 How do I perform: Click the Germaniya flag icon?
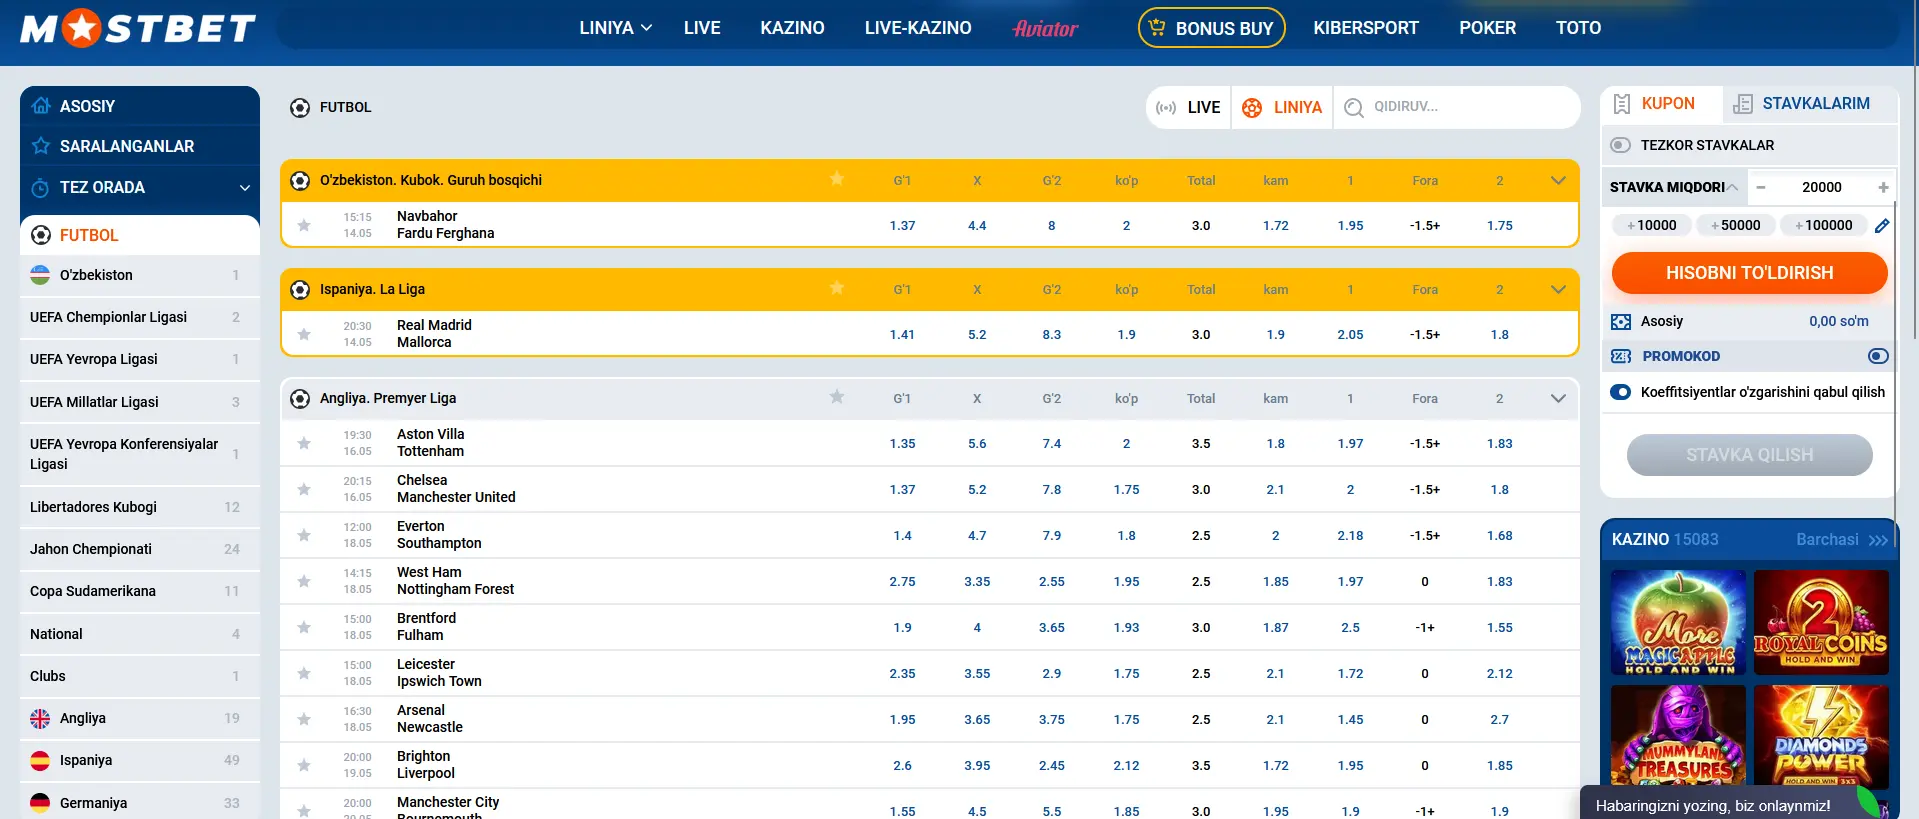[40, 802]
